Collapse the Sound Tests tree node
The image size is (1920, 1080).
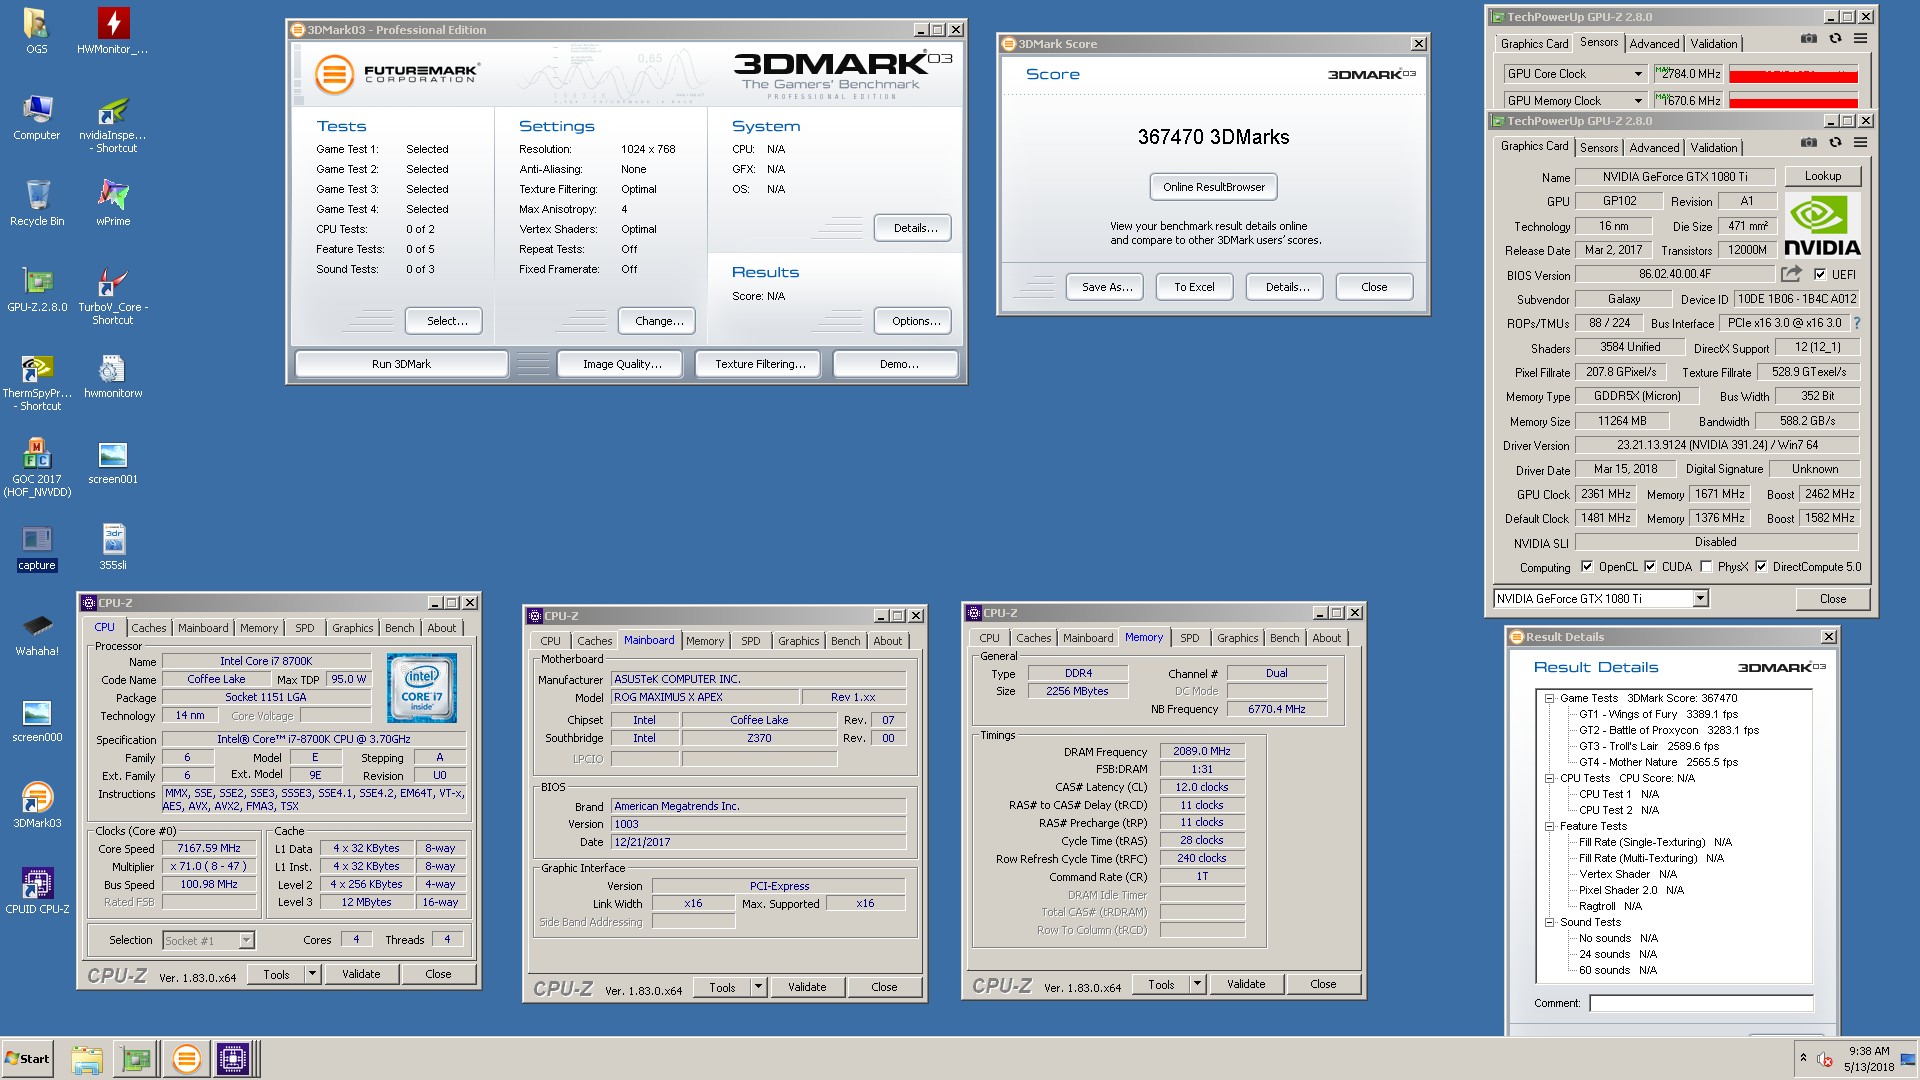coord(1549,922)
